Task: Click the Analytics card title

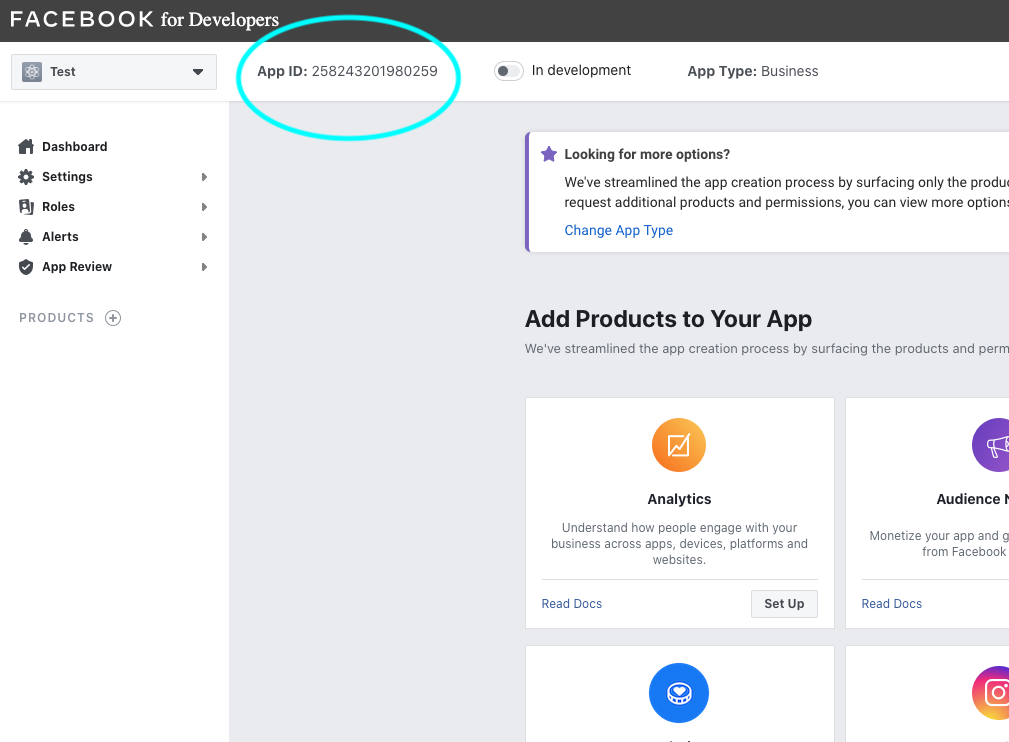Action: (680, 499)
